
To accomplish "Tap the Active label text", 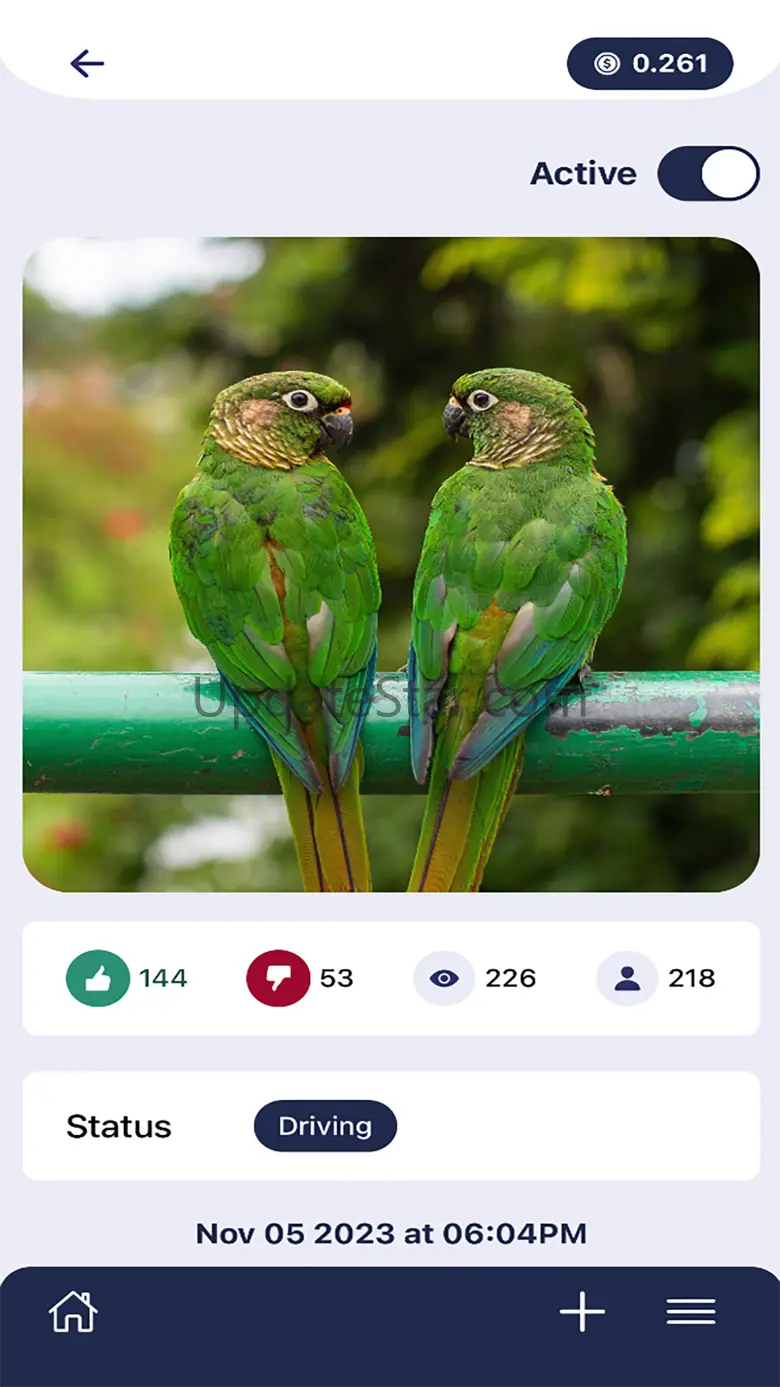I will tap(583, 174).
